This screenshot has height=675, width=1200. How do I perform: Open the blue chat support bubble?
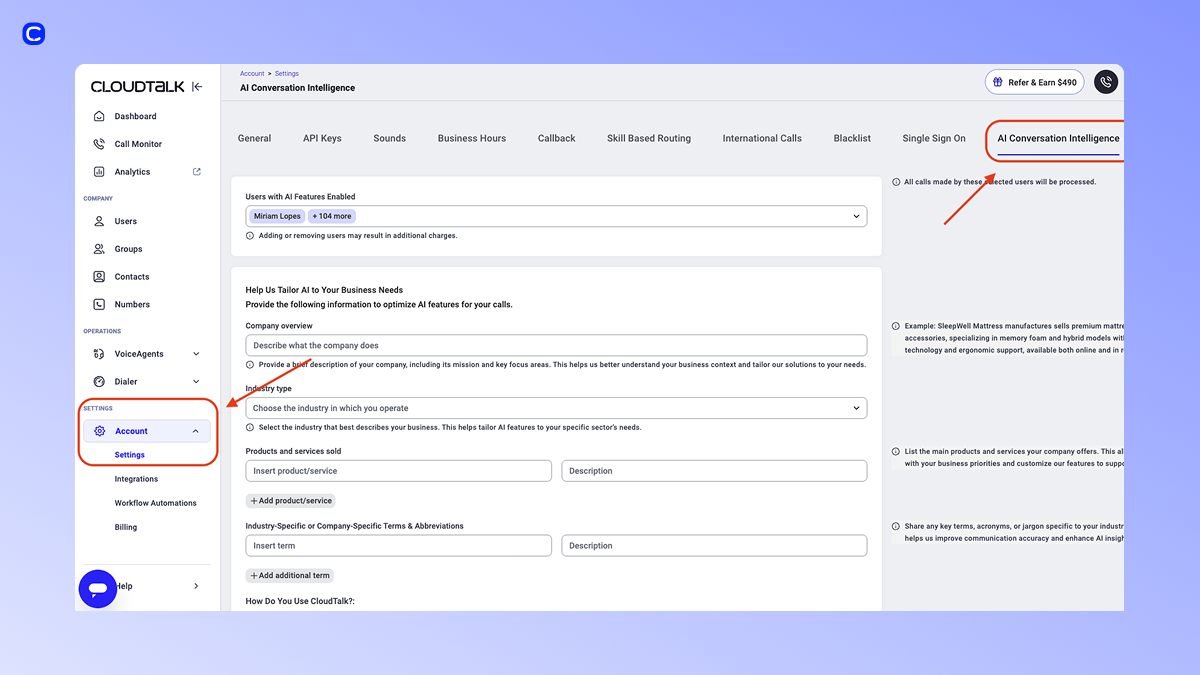coord(98,589)
